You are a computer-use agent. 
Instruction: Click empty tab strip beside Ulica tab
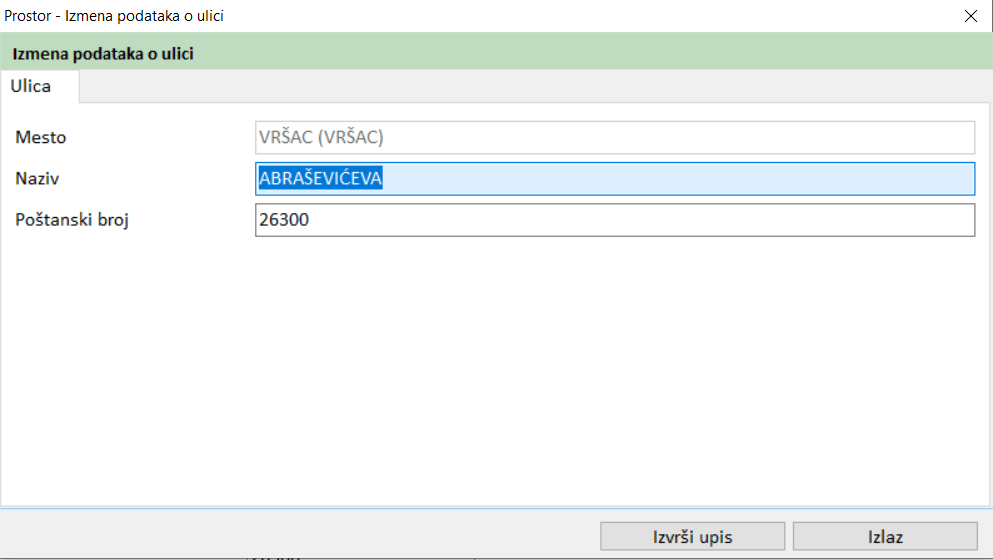[500, 86]
